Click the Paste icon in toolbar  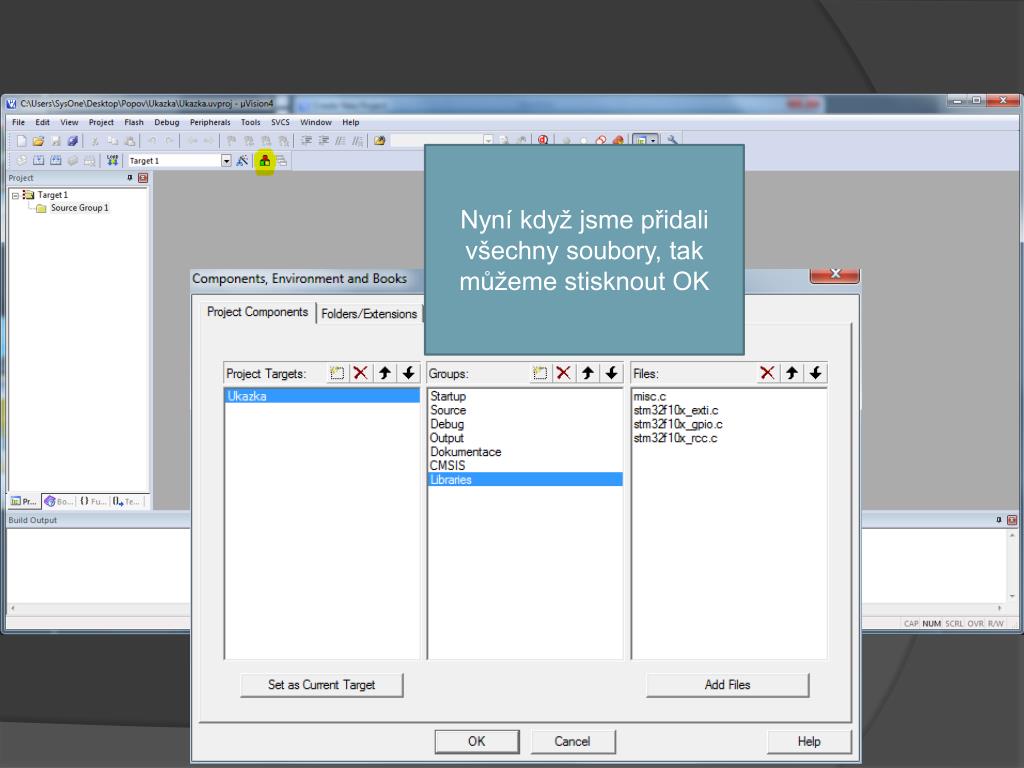pyautogui.click(x=130, y=140)
